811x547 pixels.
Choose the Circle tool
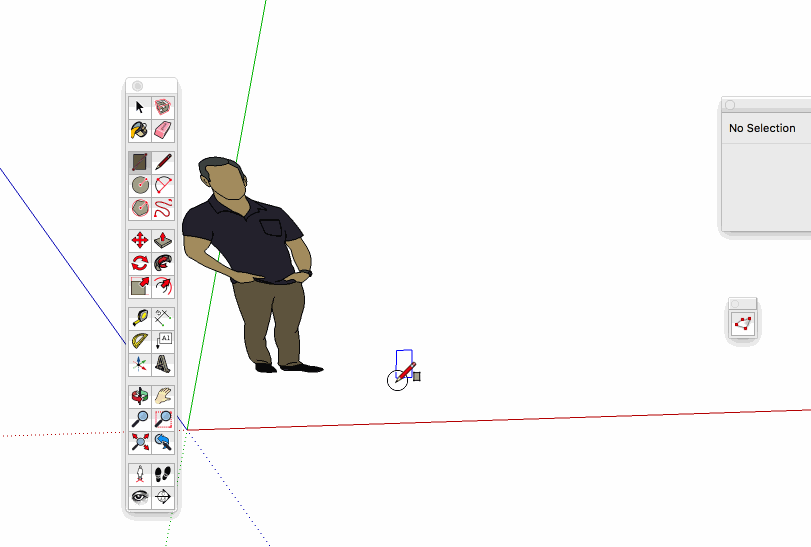point(140,185)
